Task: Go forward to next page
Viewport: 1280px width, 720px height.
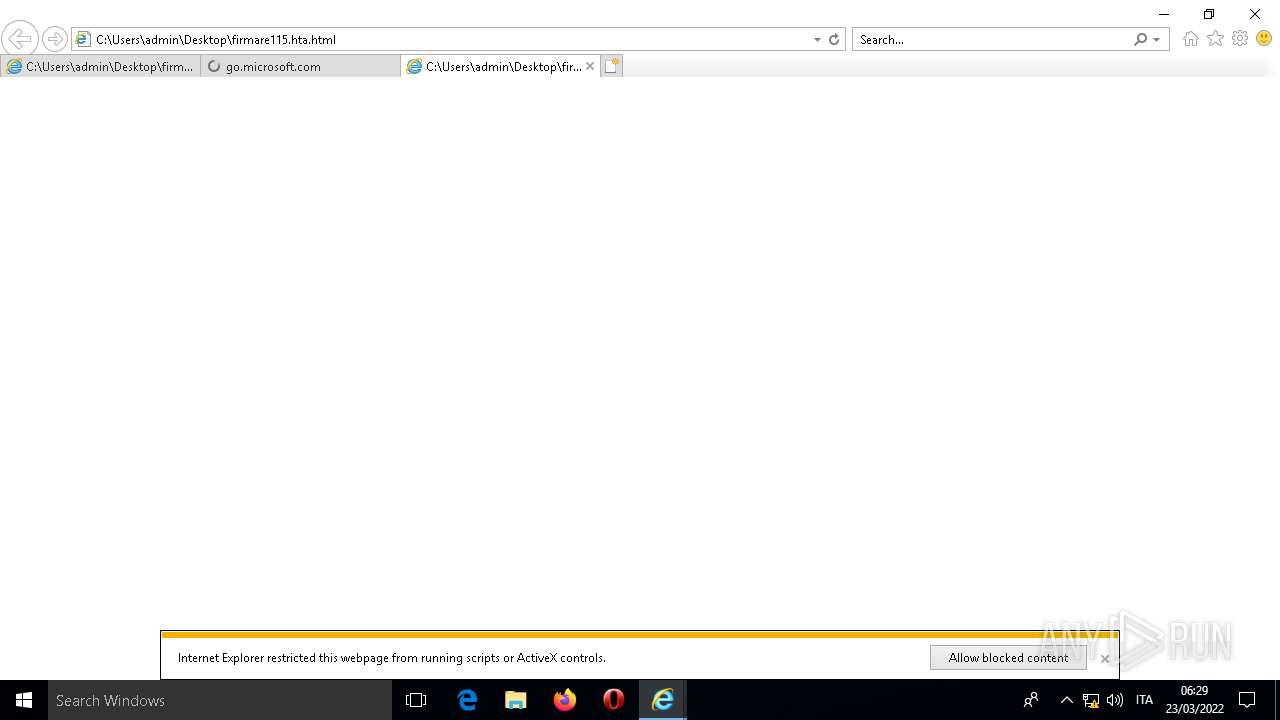Action: 55,39
